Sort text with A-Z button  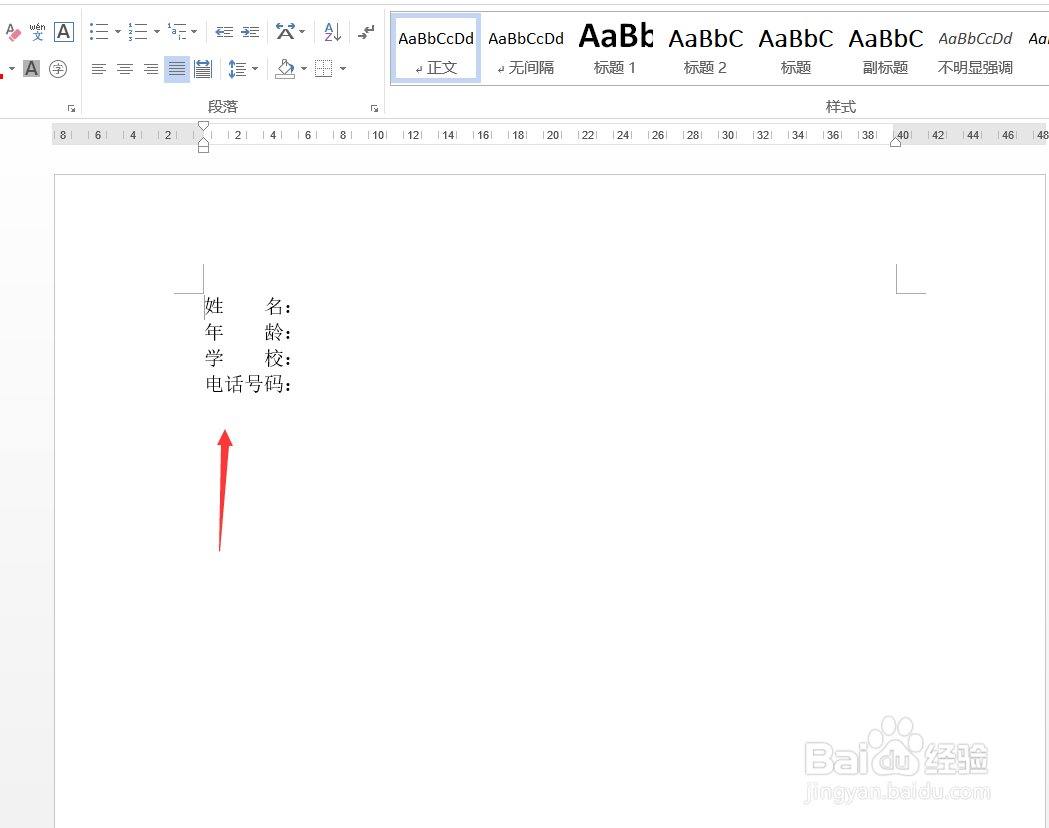[x=332, y=31]
